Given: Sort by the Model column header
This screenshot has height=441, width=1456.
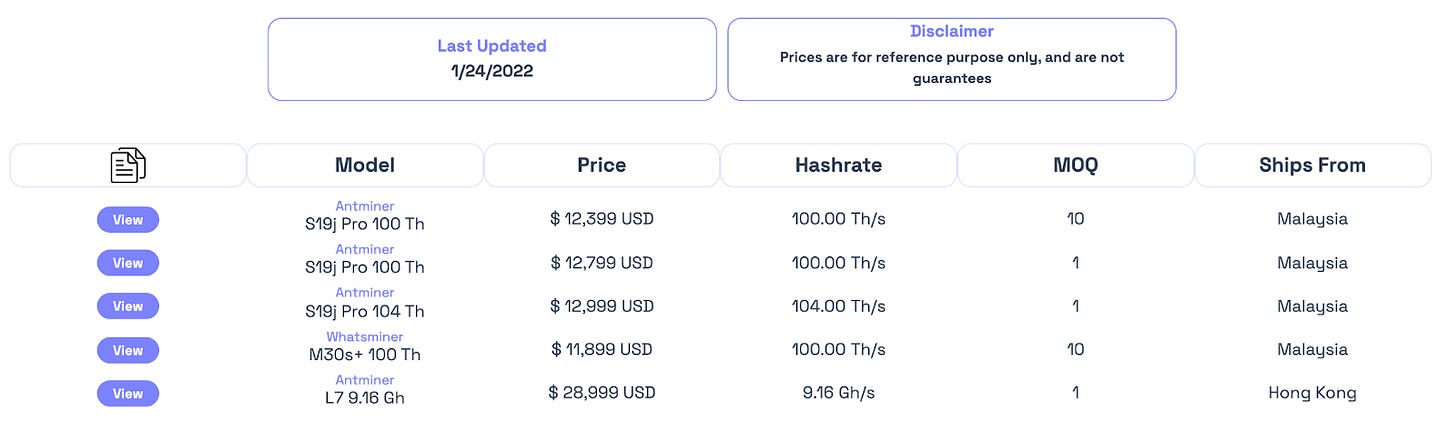Looking at the screenshot, I should point(365,165).
